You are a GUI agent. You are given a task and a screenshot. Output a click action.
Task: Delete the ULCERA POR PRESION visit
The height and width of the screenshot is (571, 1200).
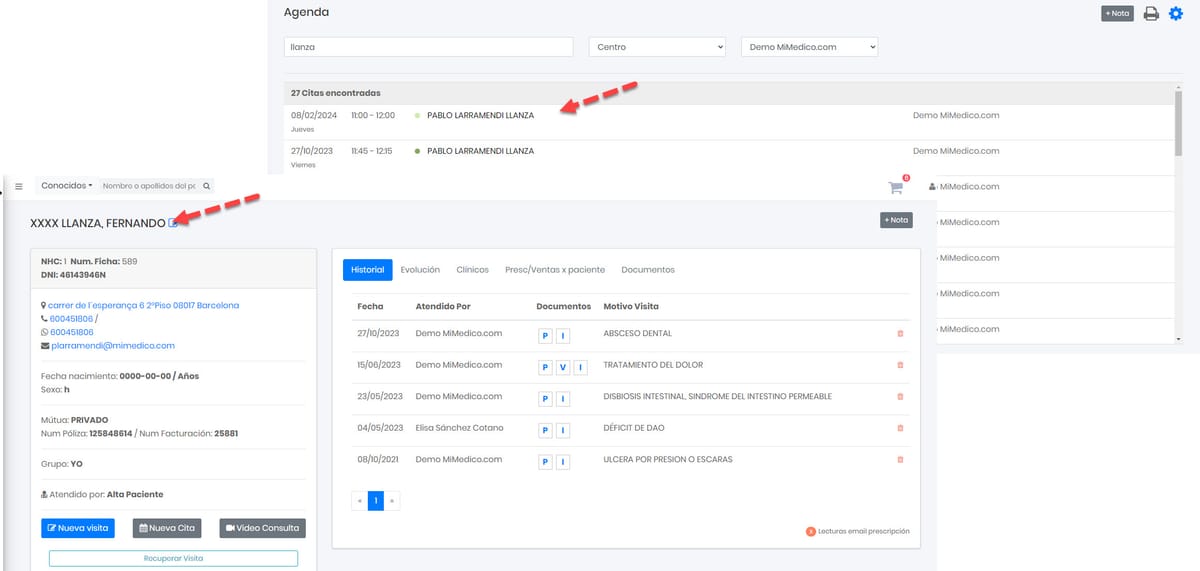click(x=900, y=460)
